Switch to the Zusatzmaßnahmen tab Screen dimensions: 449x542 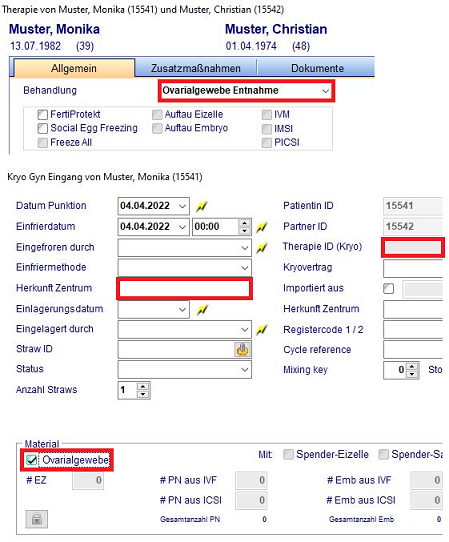coord(196,68)
